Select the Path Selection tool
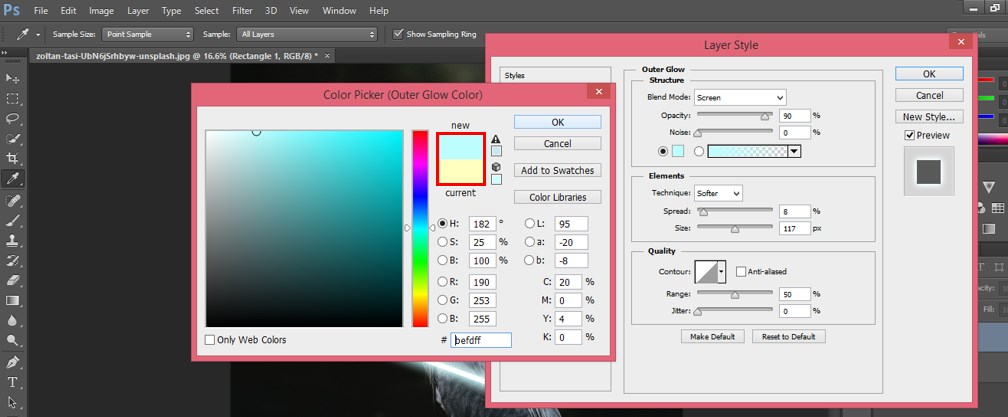 12,402
